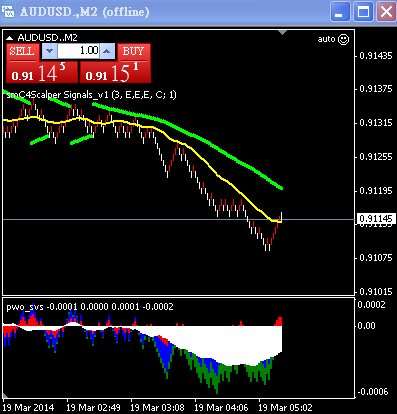
Task: Click the MetaTrader chart window icon
Action: point(8,12)
